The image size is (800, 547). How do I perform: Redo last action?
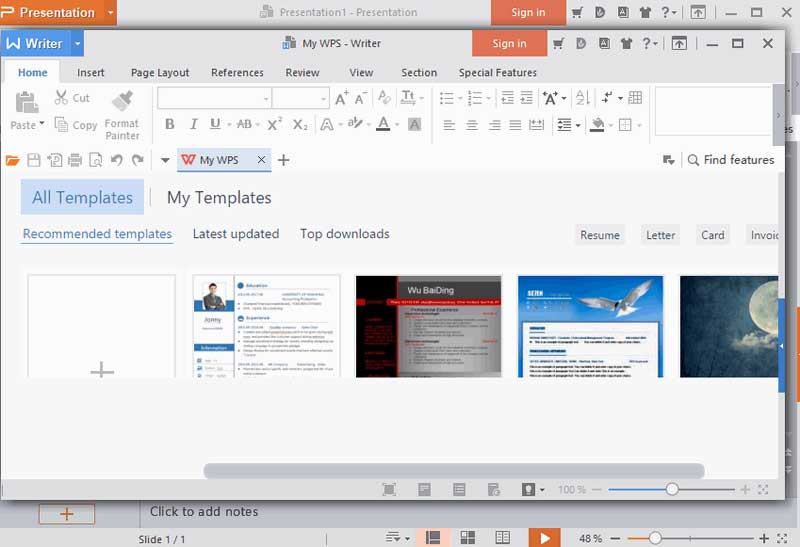(x=138, y=160)
